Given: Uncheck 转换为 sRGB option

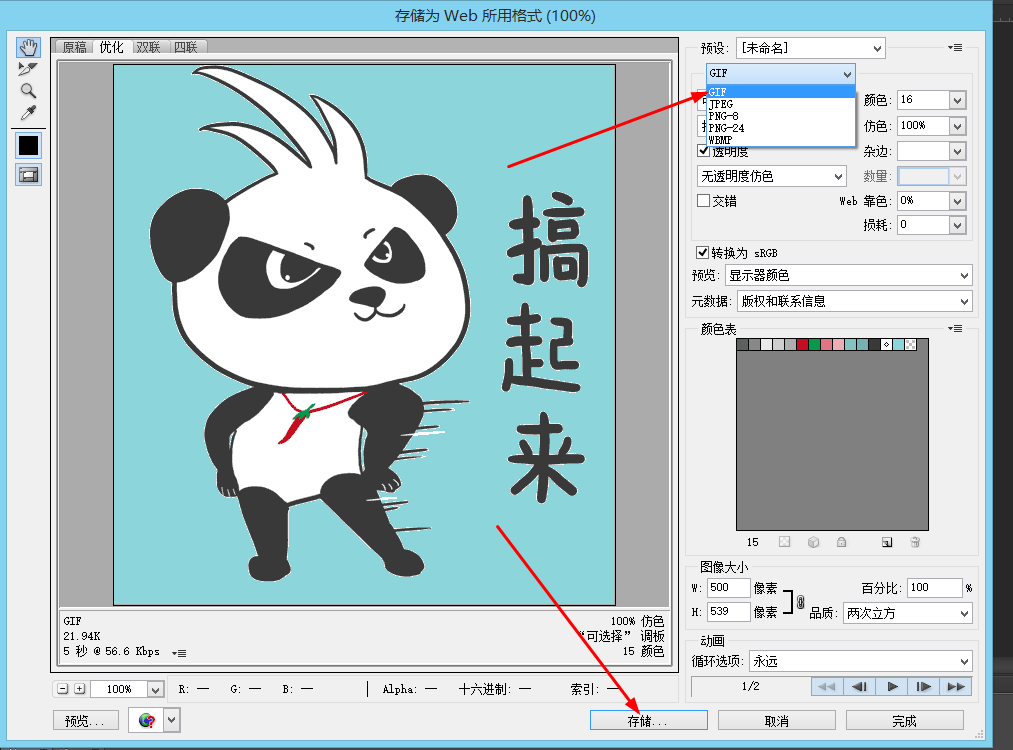Looking at the screenshot, I should (705, 252).
